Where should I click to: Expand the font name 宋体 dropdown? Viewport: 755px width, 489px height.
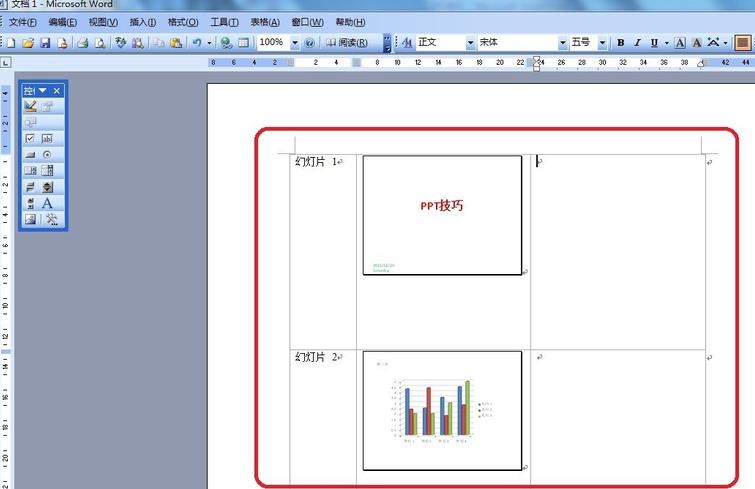[x=562, y=43]
